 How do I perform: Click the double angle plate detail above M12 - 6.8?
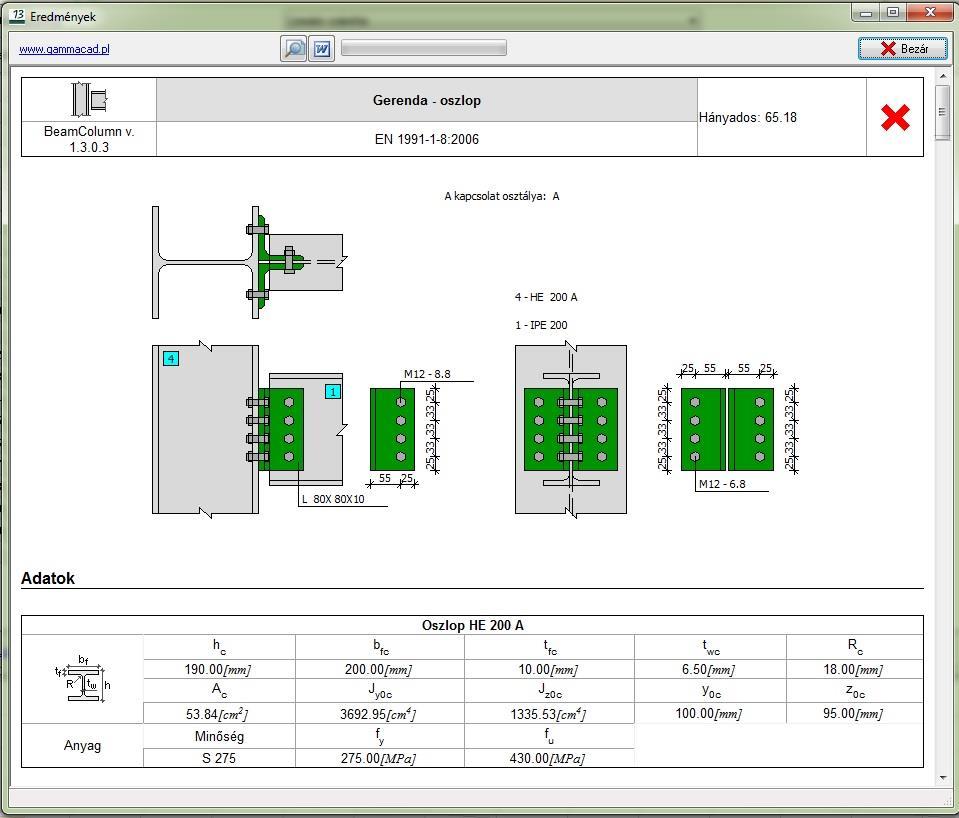pyautogui.click(x=727, y=429)
